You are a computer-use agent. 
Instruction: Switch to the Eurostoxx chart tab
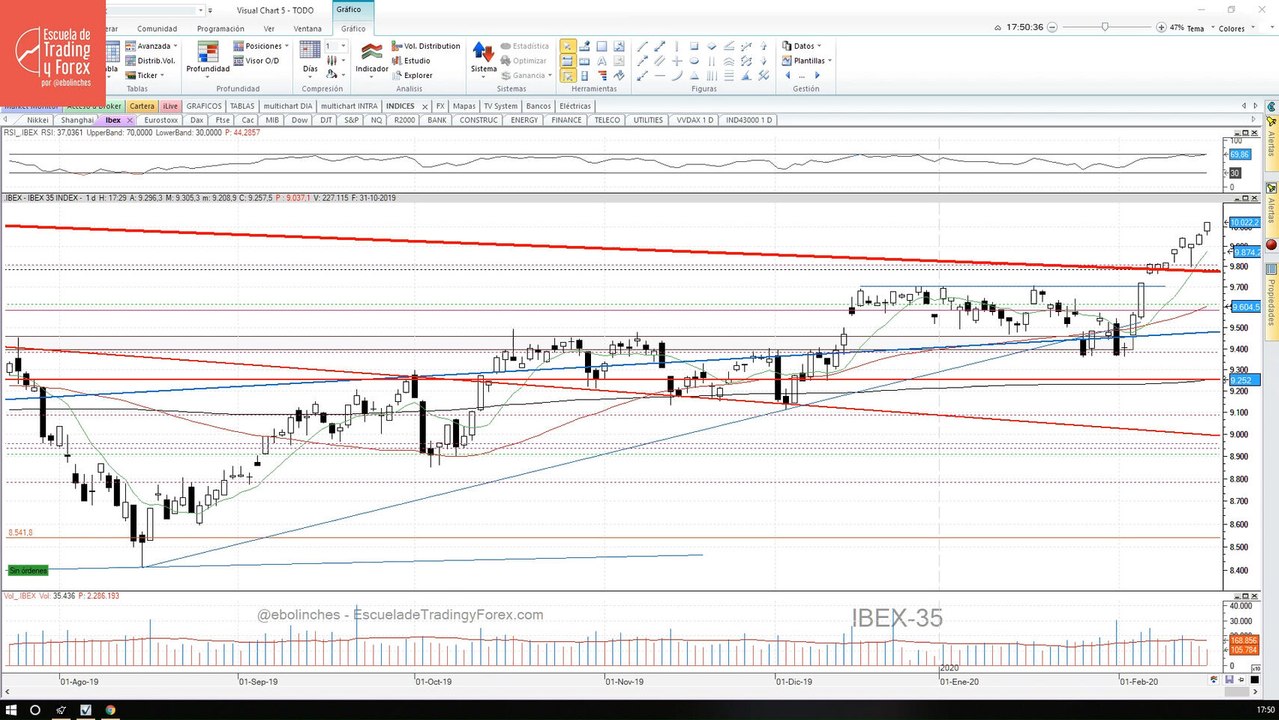(162, 120)
